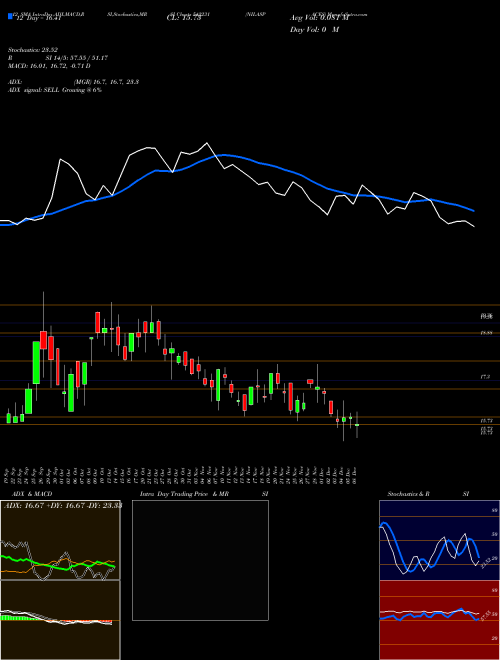
Task: Click the '08 Dec' last date label
Action: [x=356, y=475]
